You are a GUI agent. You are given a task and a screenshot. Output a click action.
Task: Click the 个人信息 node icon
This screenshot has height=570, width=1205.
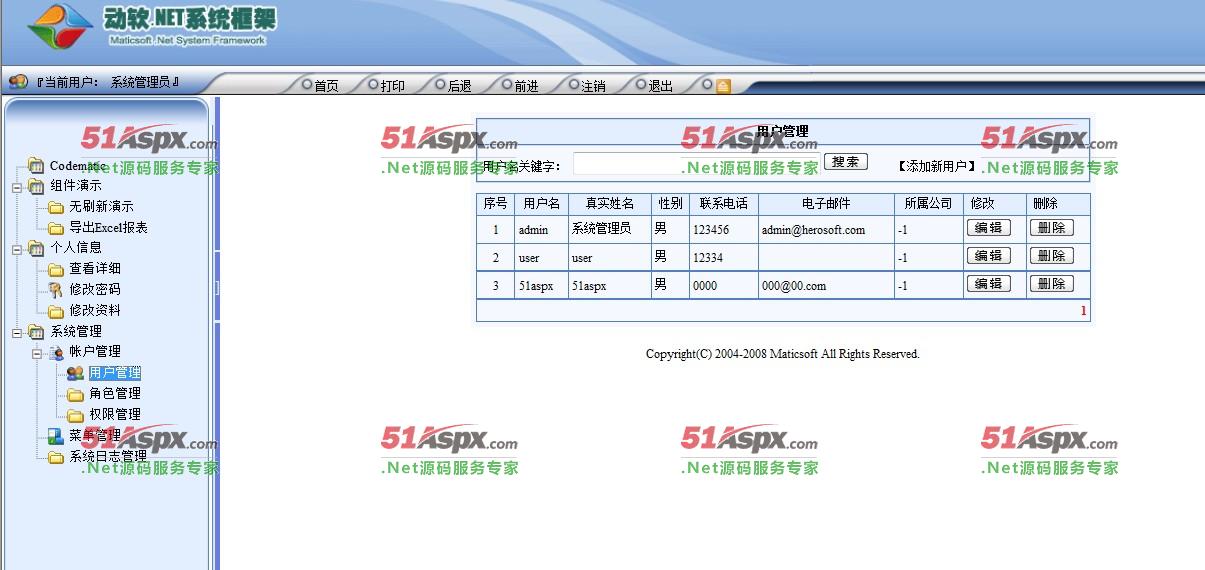(37, 248)
